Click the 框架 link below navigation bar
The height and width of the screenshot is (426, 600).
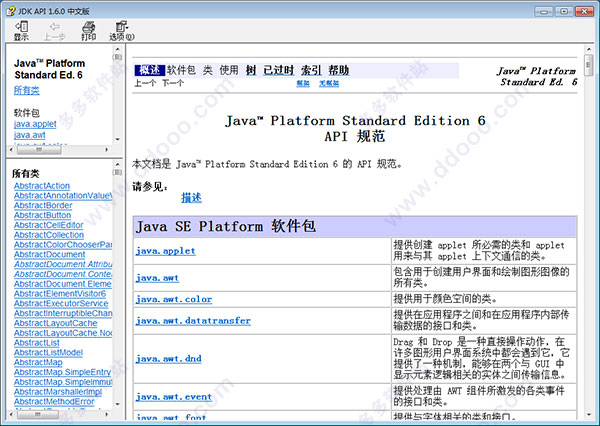click(303, 83)
